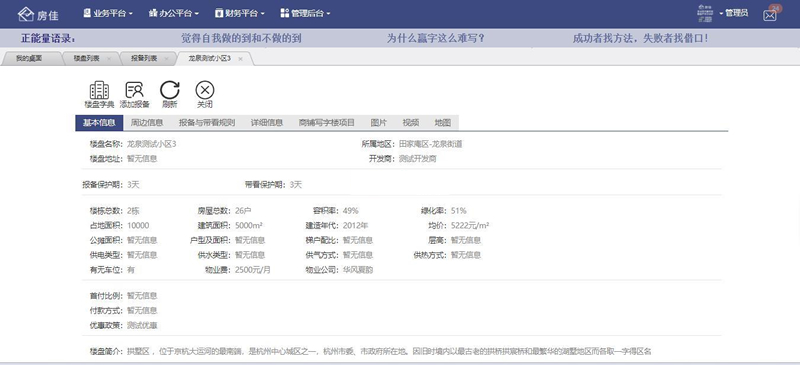Click the user avatar next to 管理员
The image size is (800, 365).
point(705,13)
